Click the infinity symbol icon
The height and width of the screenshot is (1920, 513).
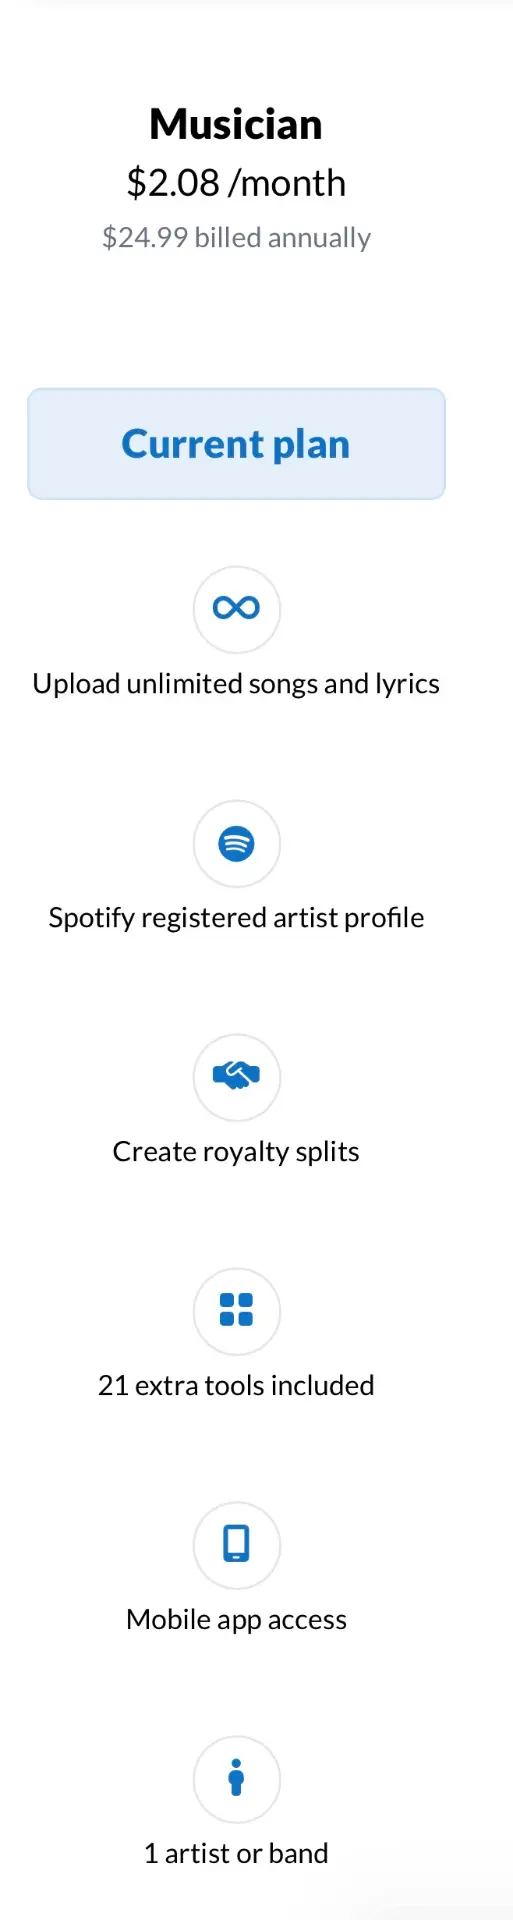[x=236, y=608]
